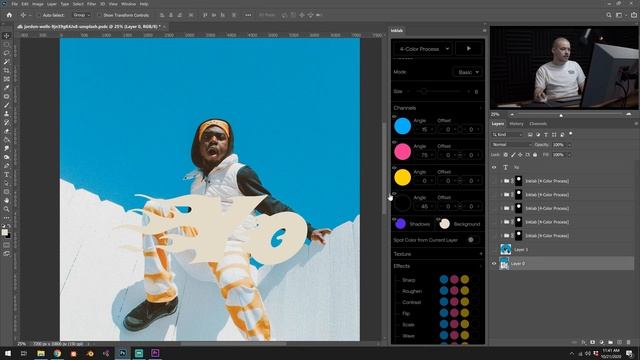Toggle the yellow dot for the Contrast effect
640x360 pixels.
pyautogui.click(x=465, y=302)
